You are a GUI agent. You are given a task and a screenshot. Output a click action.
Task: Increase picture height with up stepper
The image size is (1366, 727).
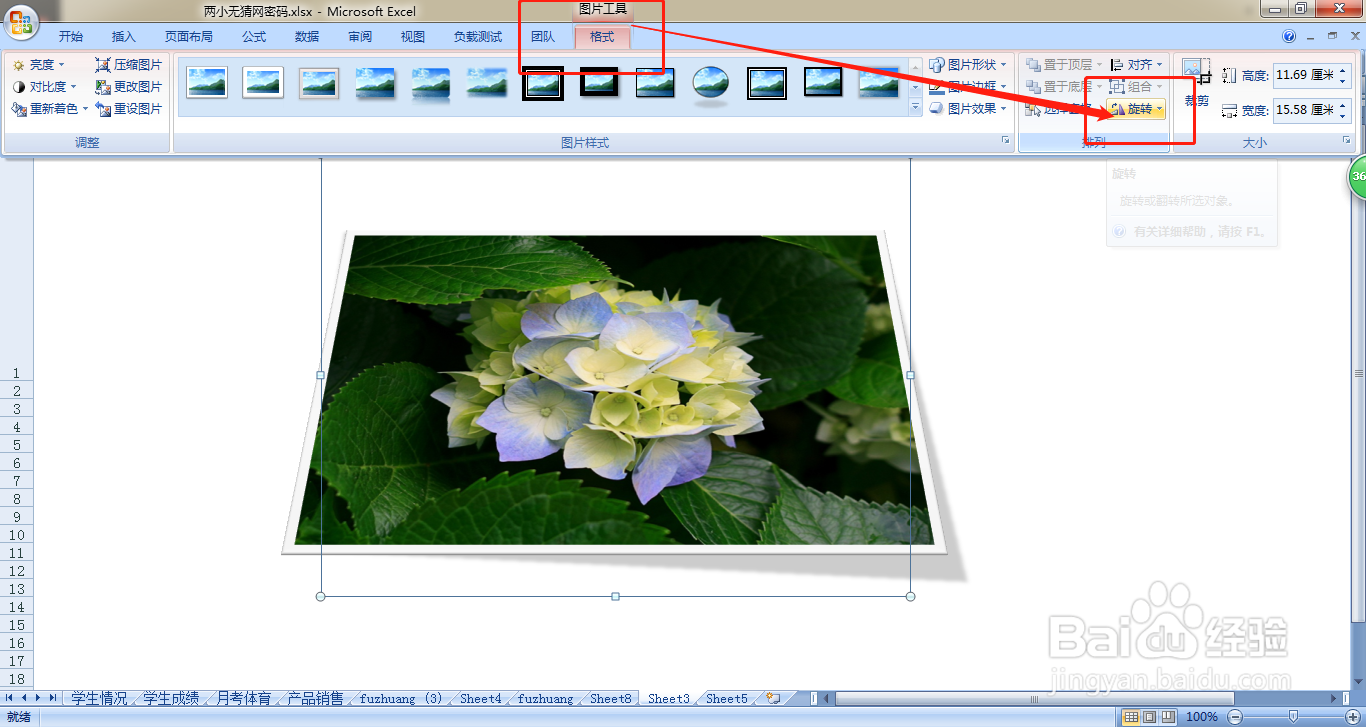pyautogui.click(x=1343, y=70)
